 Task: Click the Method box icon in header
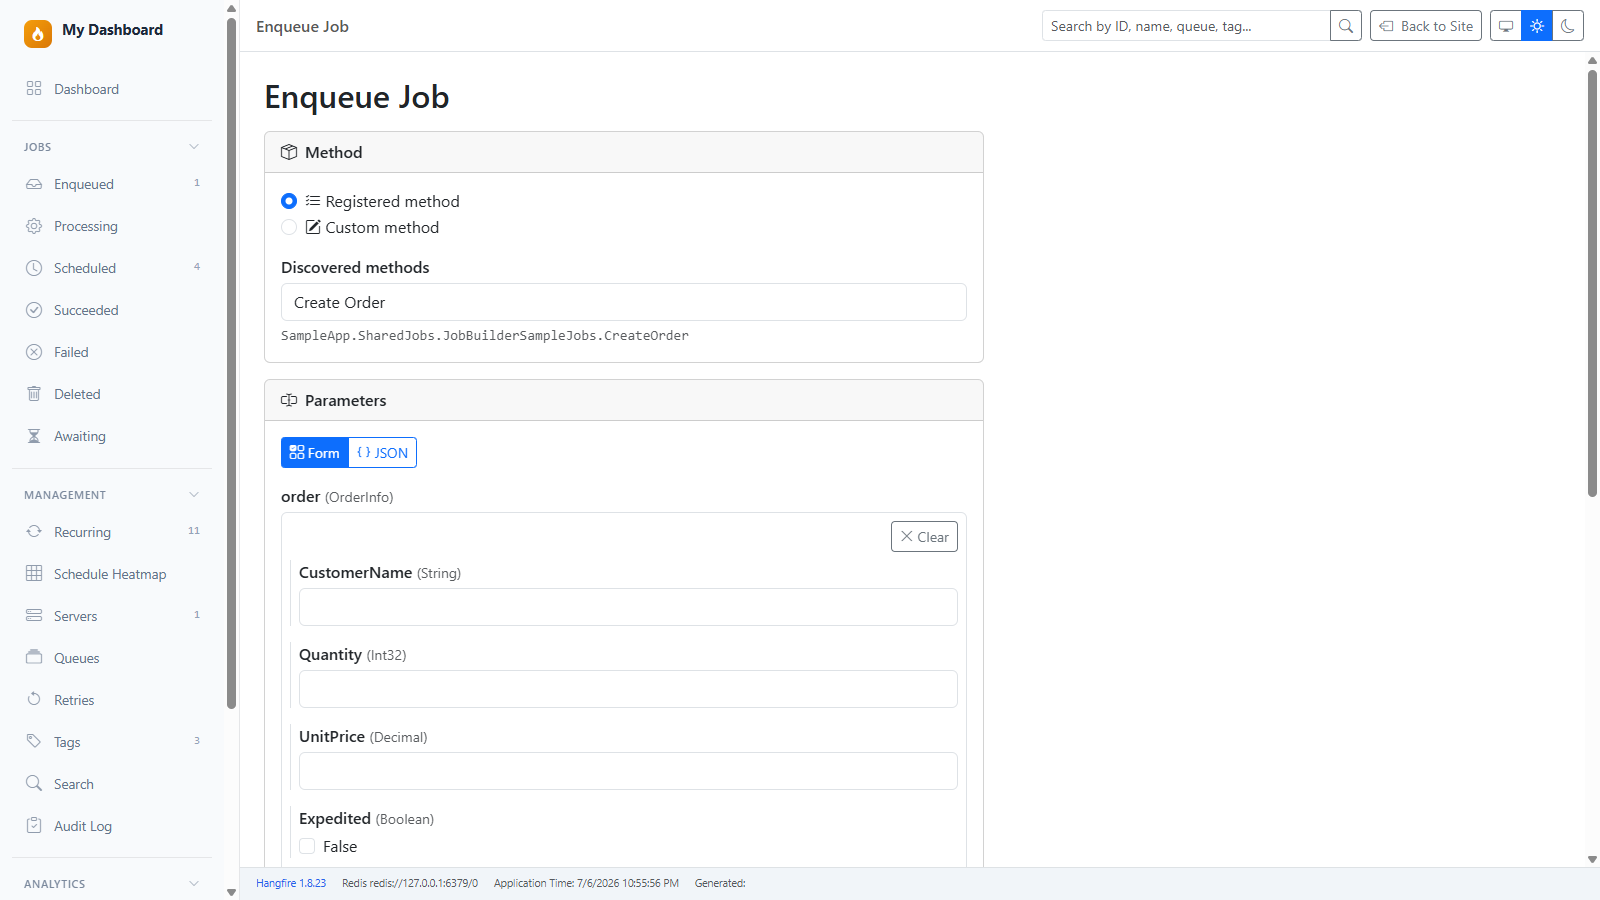(289, 152)
